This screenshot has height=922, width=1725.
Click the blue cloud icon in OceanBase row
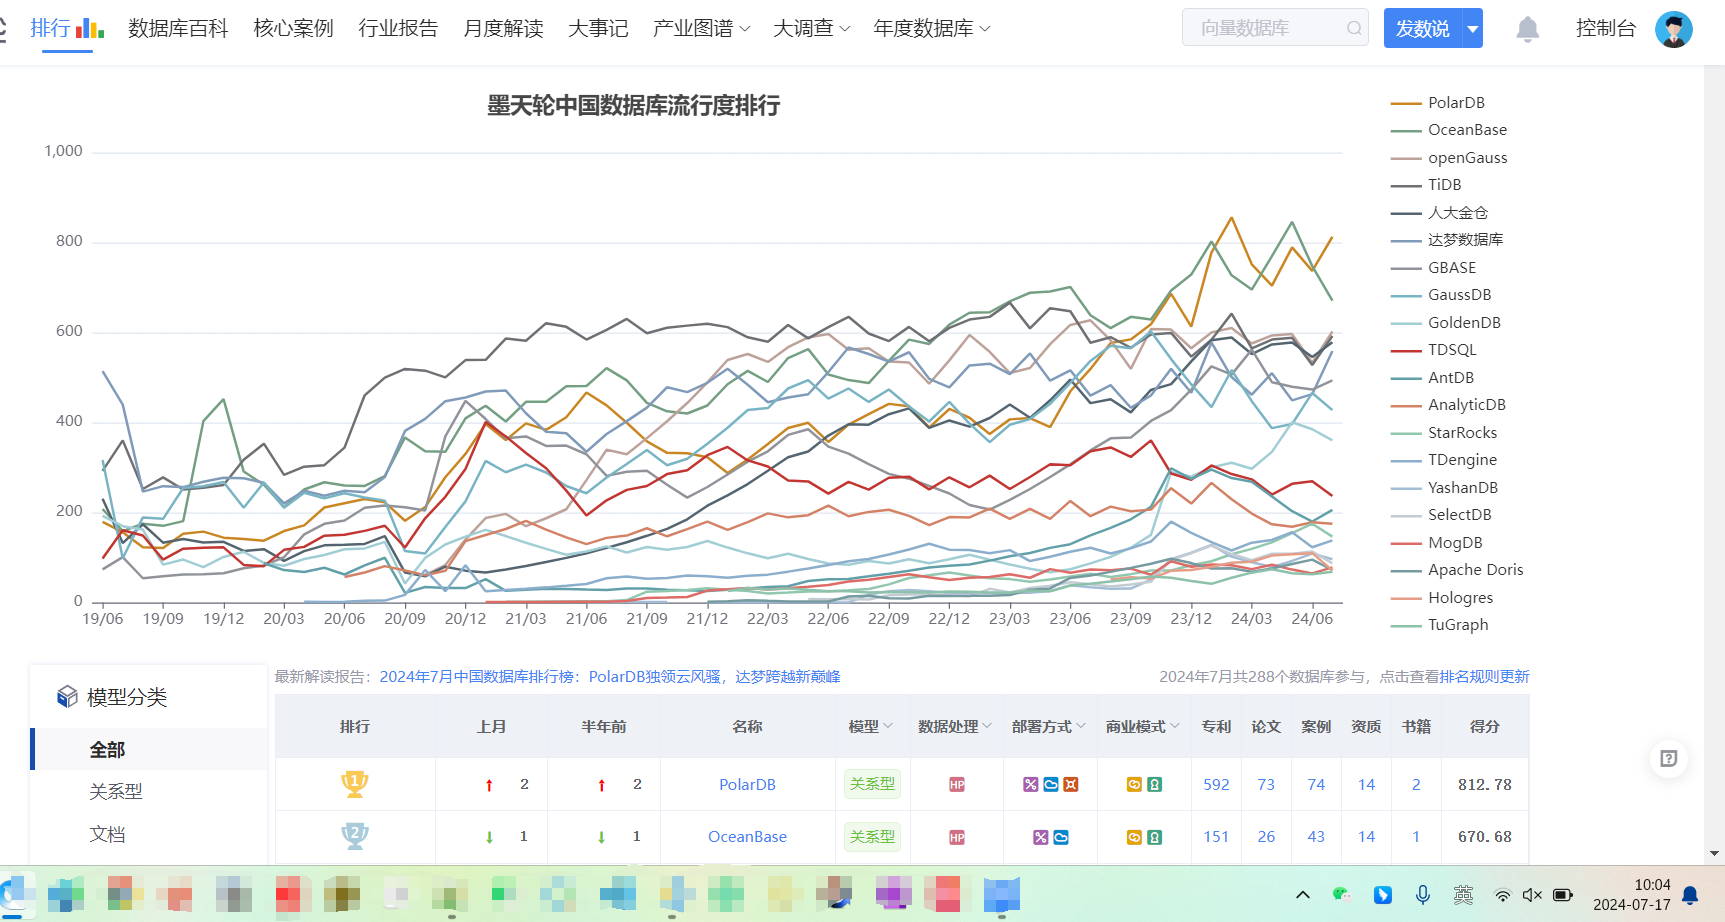click(1060, 837)
